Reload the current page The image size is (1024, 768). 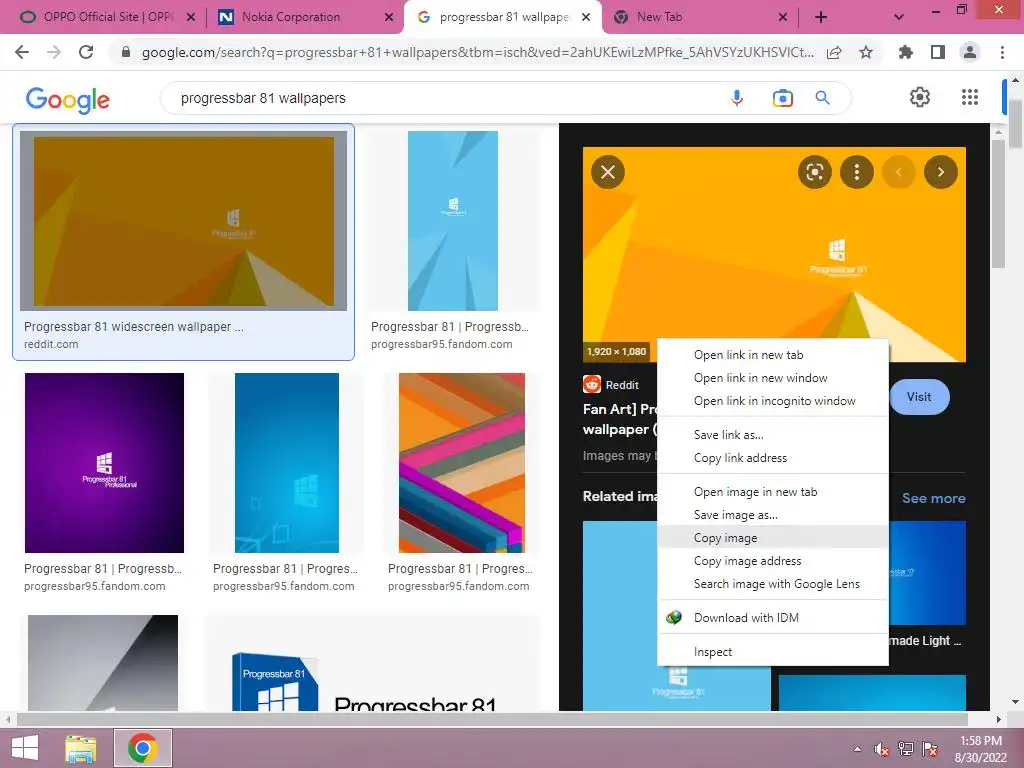click(86, 52)
